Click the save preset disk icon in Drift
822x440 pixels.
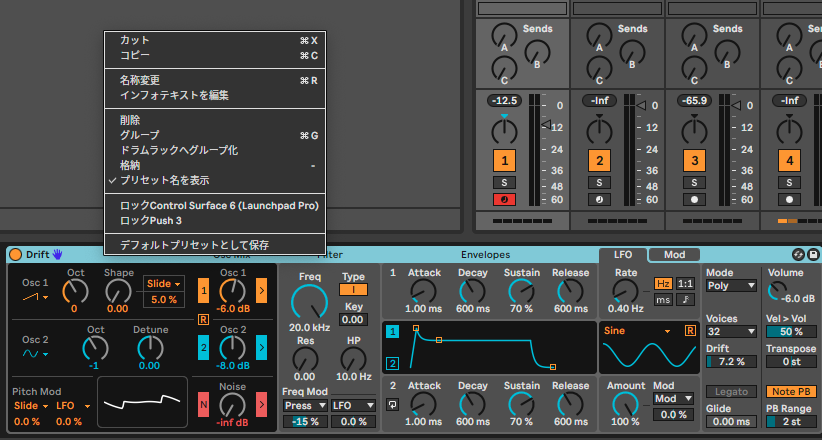(x=813, y=255)
